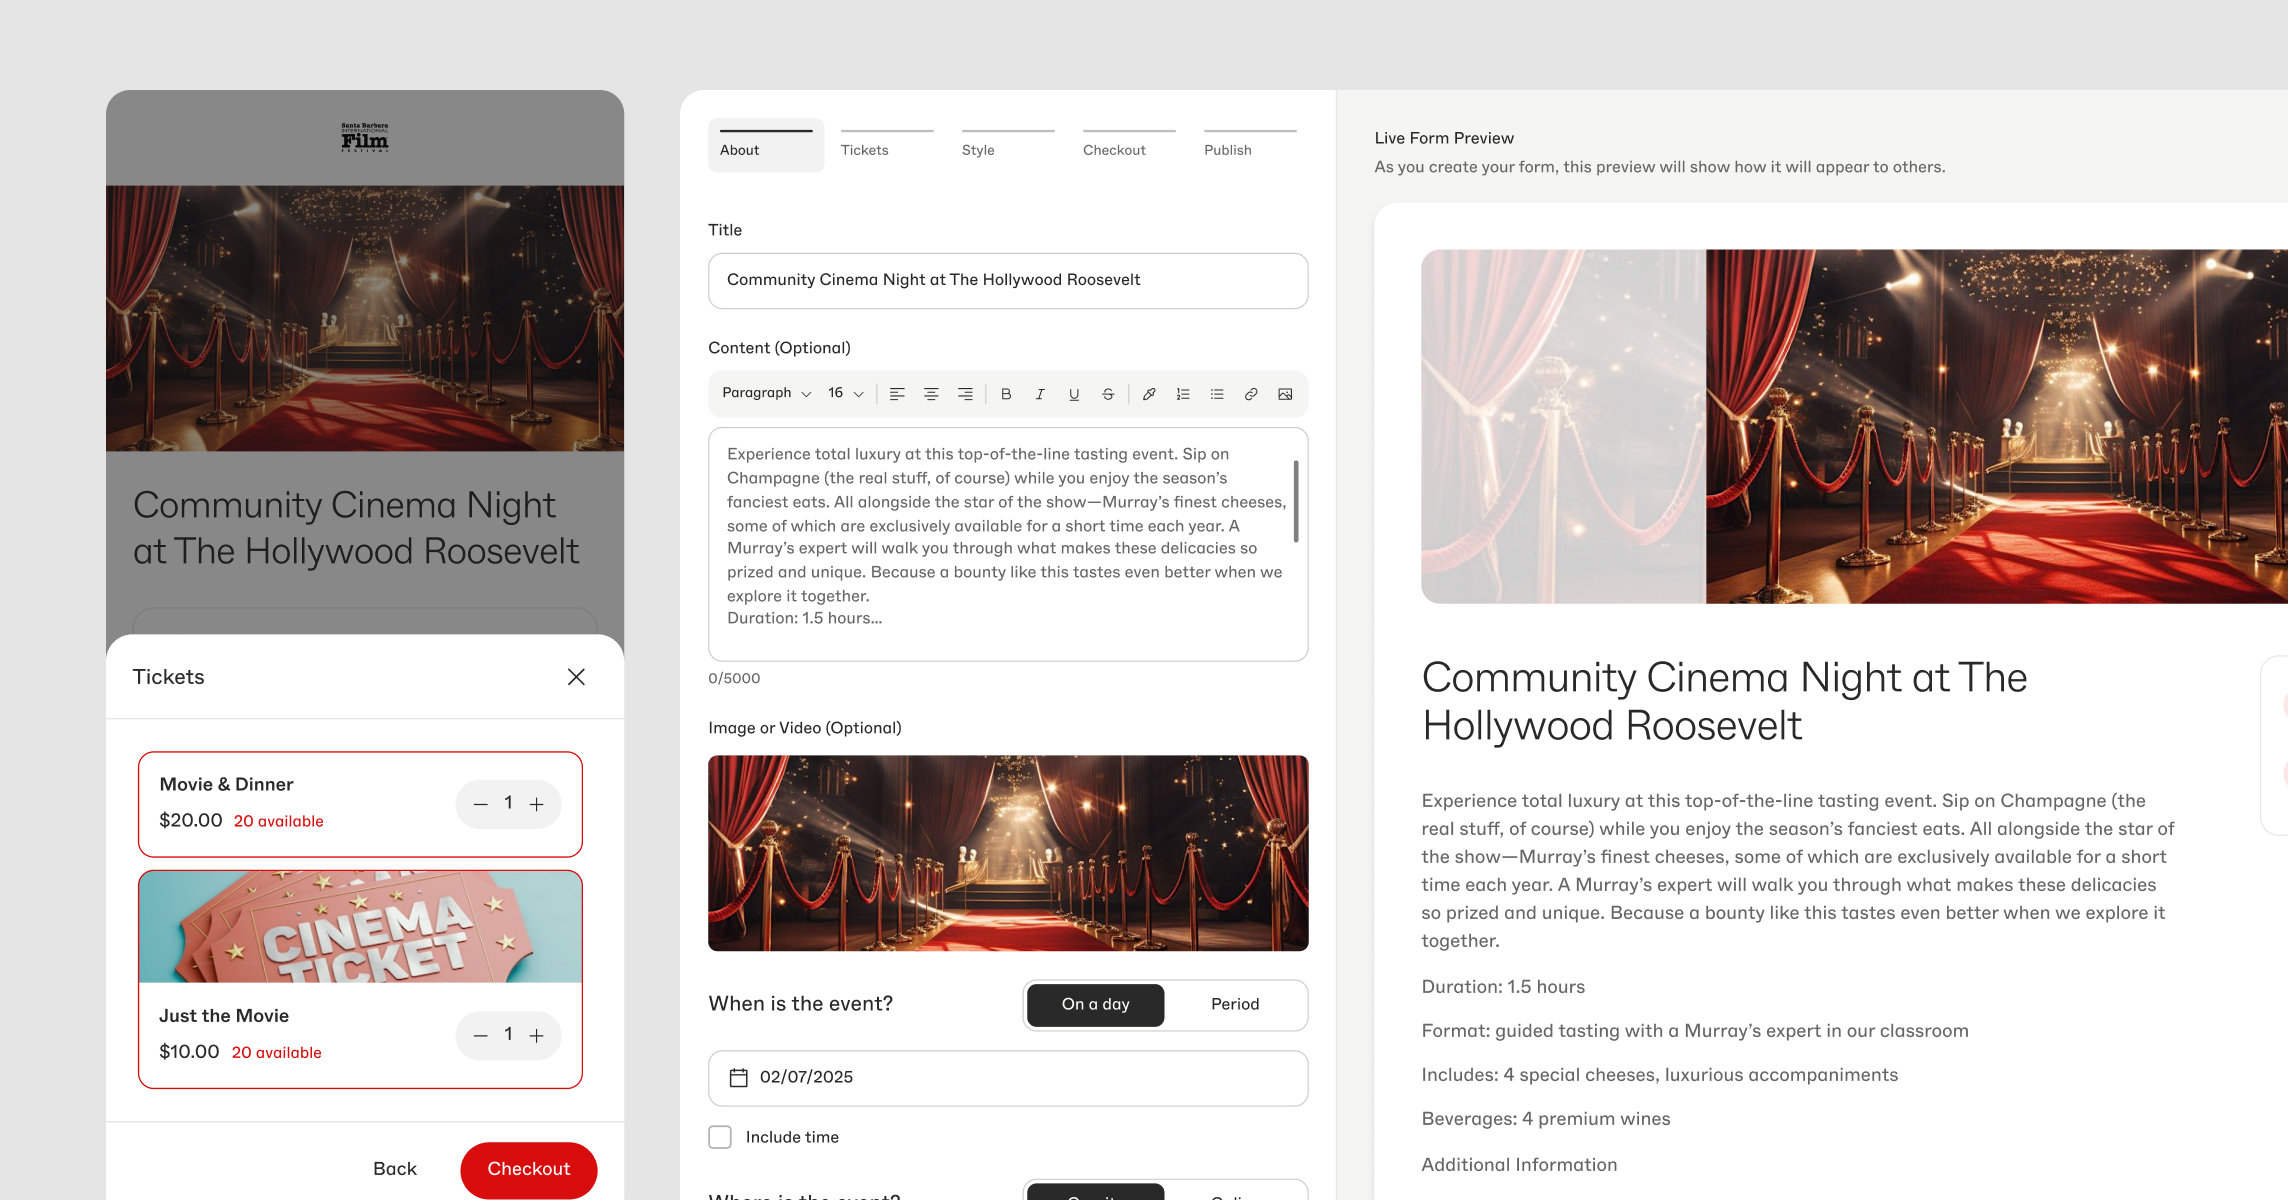Click 'Includes: 4 special cheeses' line
Viewport: 2288px width, 1200px height.
tap(1660, 1075)
